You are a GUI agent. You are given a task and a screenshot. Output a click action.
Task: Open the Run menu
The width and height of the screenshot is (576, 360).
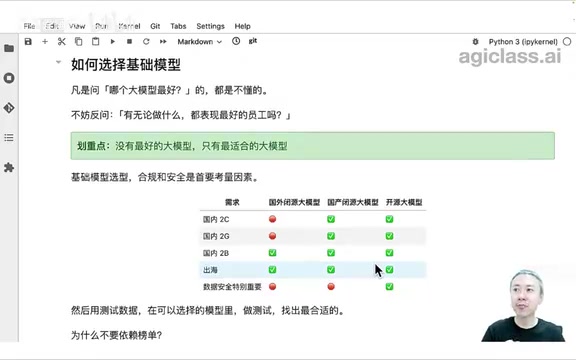click(101, 26)
